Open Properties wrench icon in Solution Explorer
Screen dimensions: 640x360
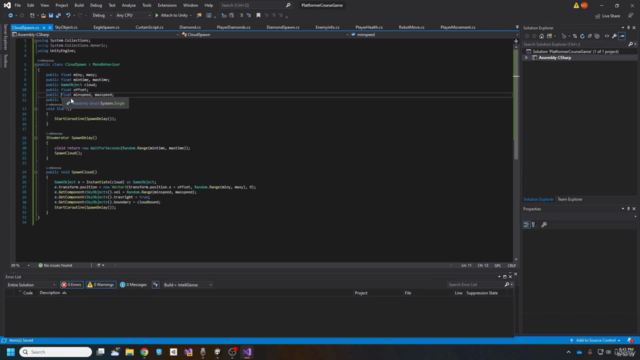pyautogui.click(x=614, y=36)
